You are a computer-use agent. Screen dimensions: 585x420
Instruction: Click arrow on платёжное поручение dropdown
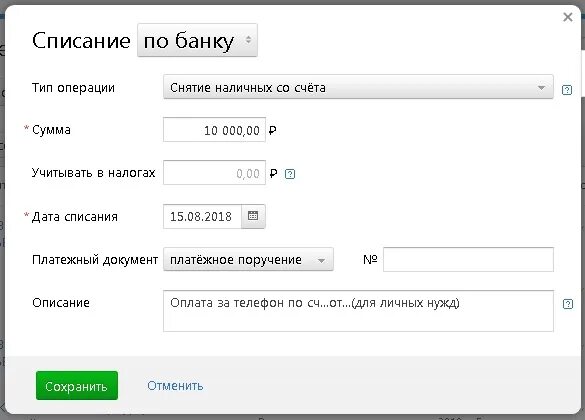322,260
